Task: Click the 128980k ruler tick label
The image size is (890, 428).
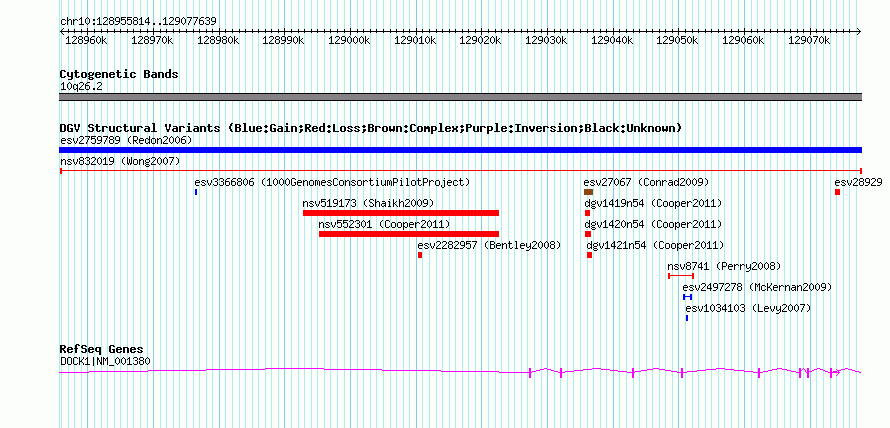Action: click(217, 40)
